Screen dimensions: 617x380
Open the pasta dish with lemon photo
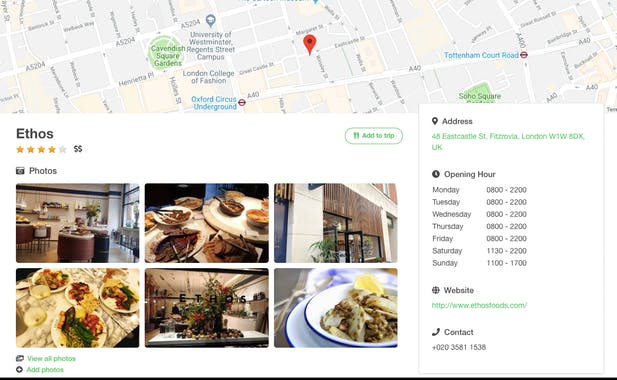point(336,308)
